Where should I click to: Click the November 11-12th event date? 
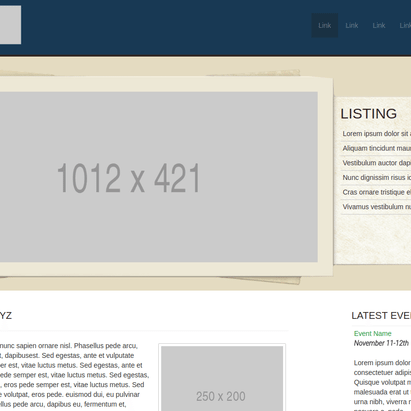[381, 343]
